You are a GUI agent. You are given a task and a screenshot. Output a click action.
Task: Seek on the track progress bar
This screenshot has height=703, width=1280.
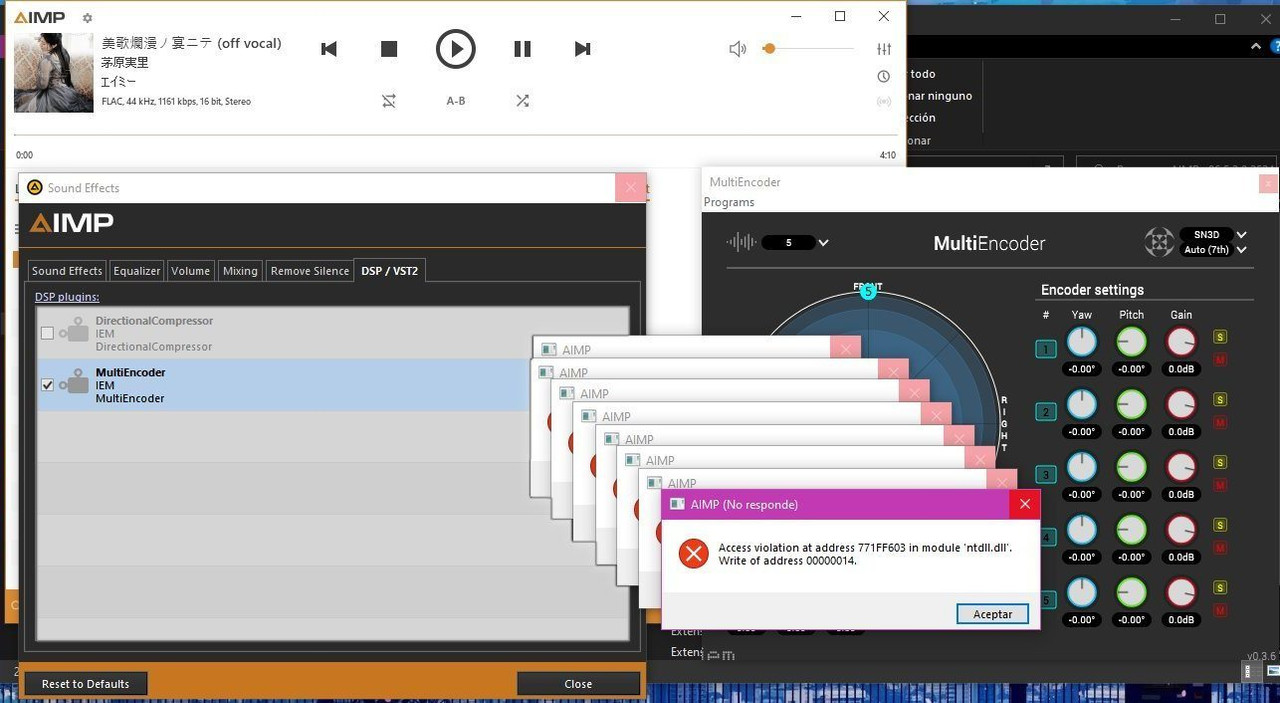(455, 135)
